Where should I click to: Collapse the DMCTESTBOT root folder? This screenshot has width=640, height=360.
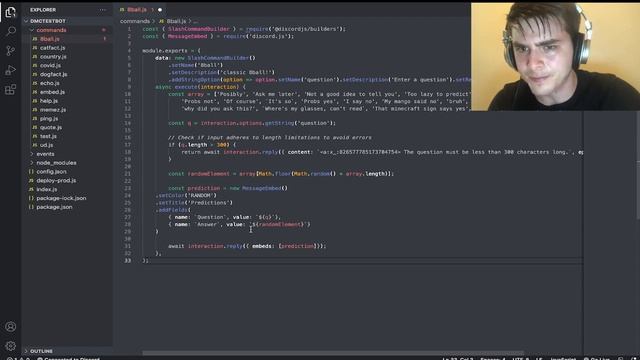67,21
